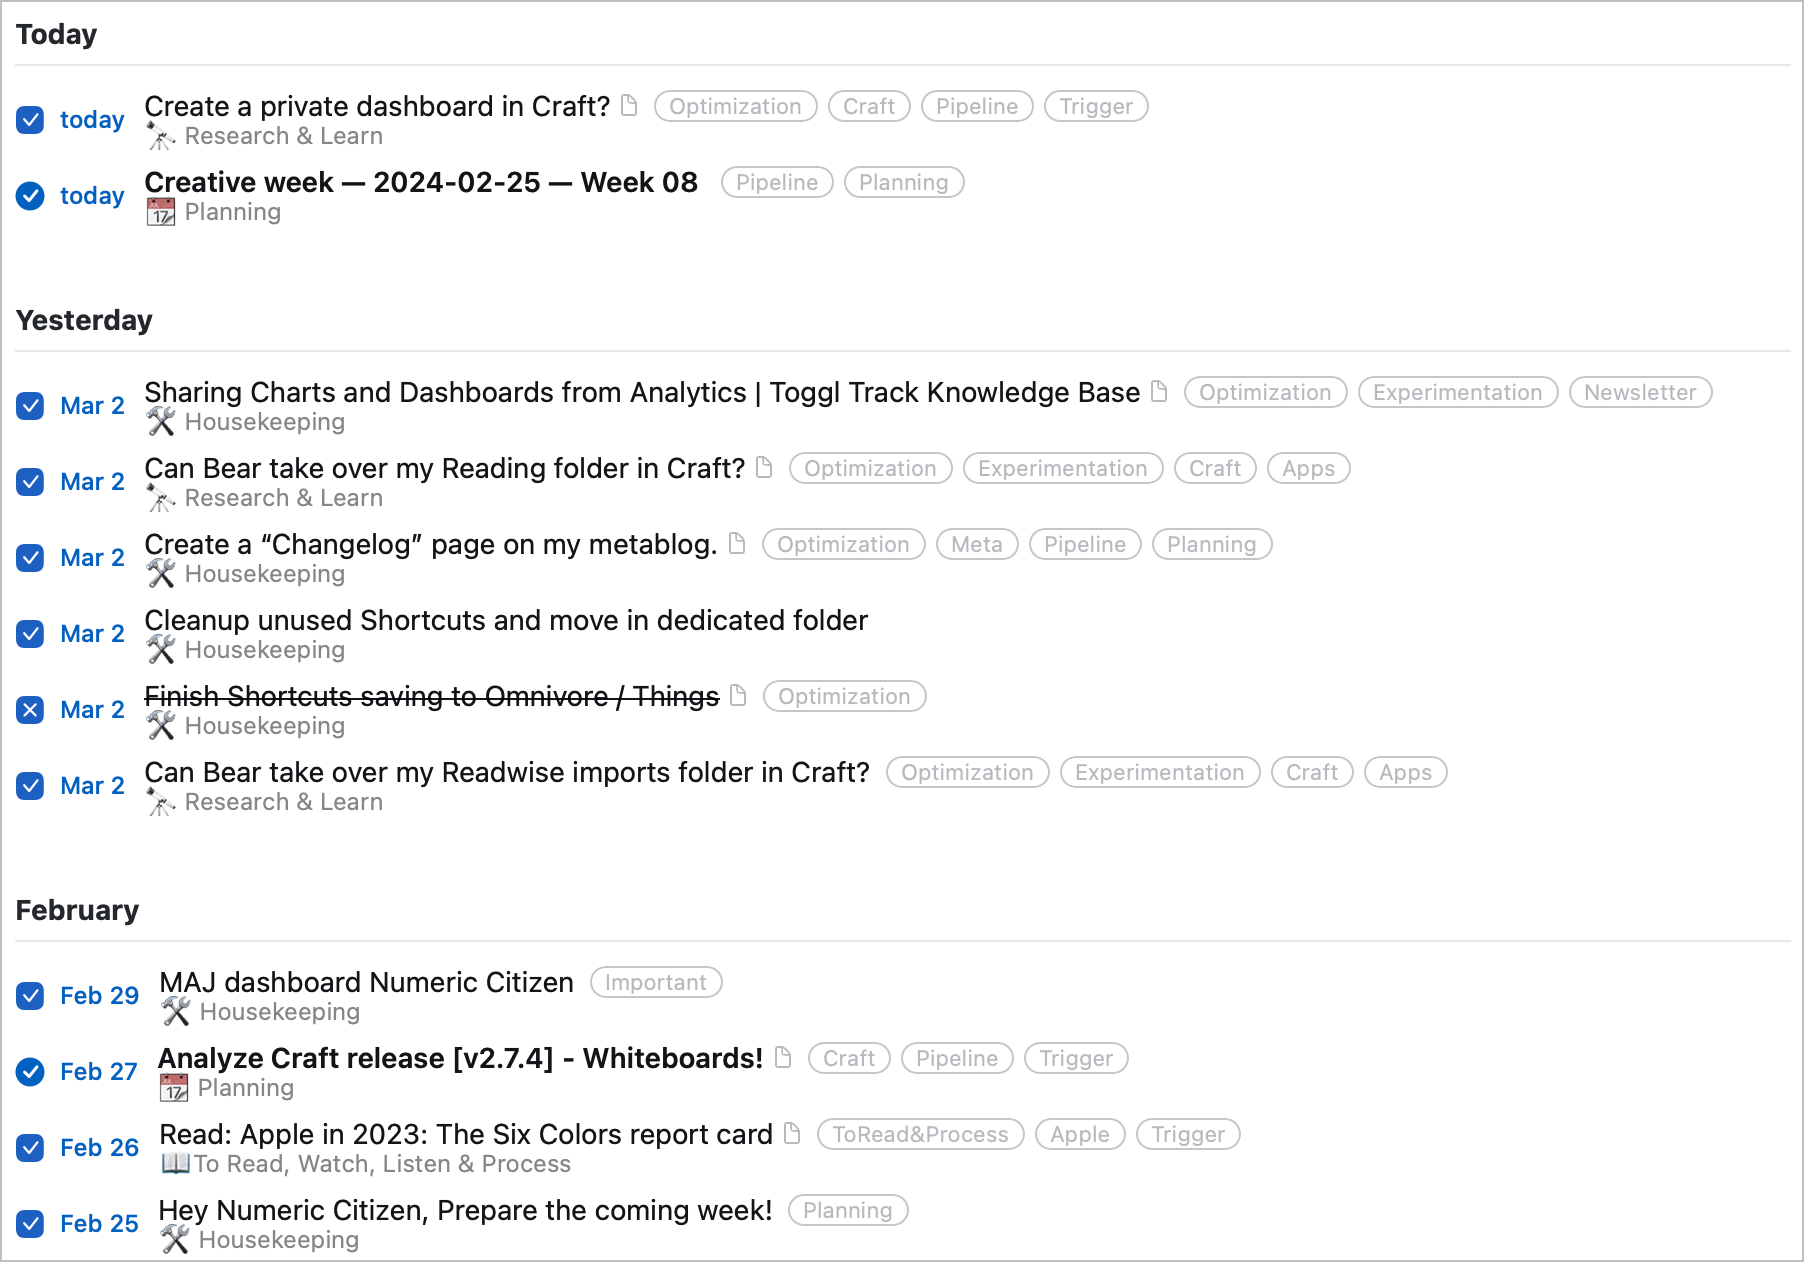Open 'Analyze Craft release [v2.7.4] - Whiteboards!' title

pyautogui.click(x=461, y=1058)
